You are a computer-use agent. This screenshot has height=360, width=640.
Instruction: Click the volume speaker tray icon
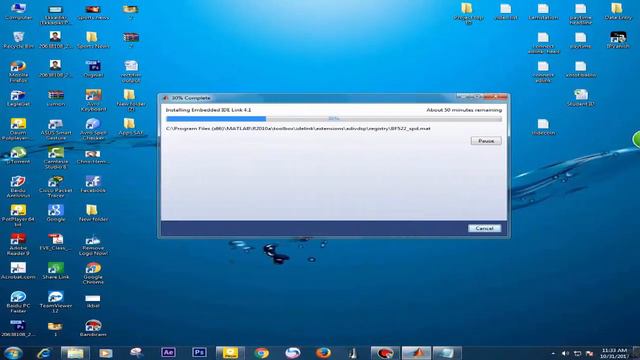pos(565,353)
